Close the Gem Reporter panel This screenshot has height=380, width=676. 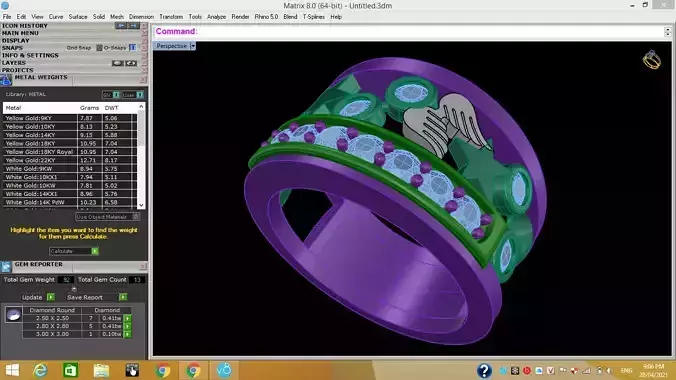(143, 267)
